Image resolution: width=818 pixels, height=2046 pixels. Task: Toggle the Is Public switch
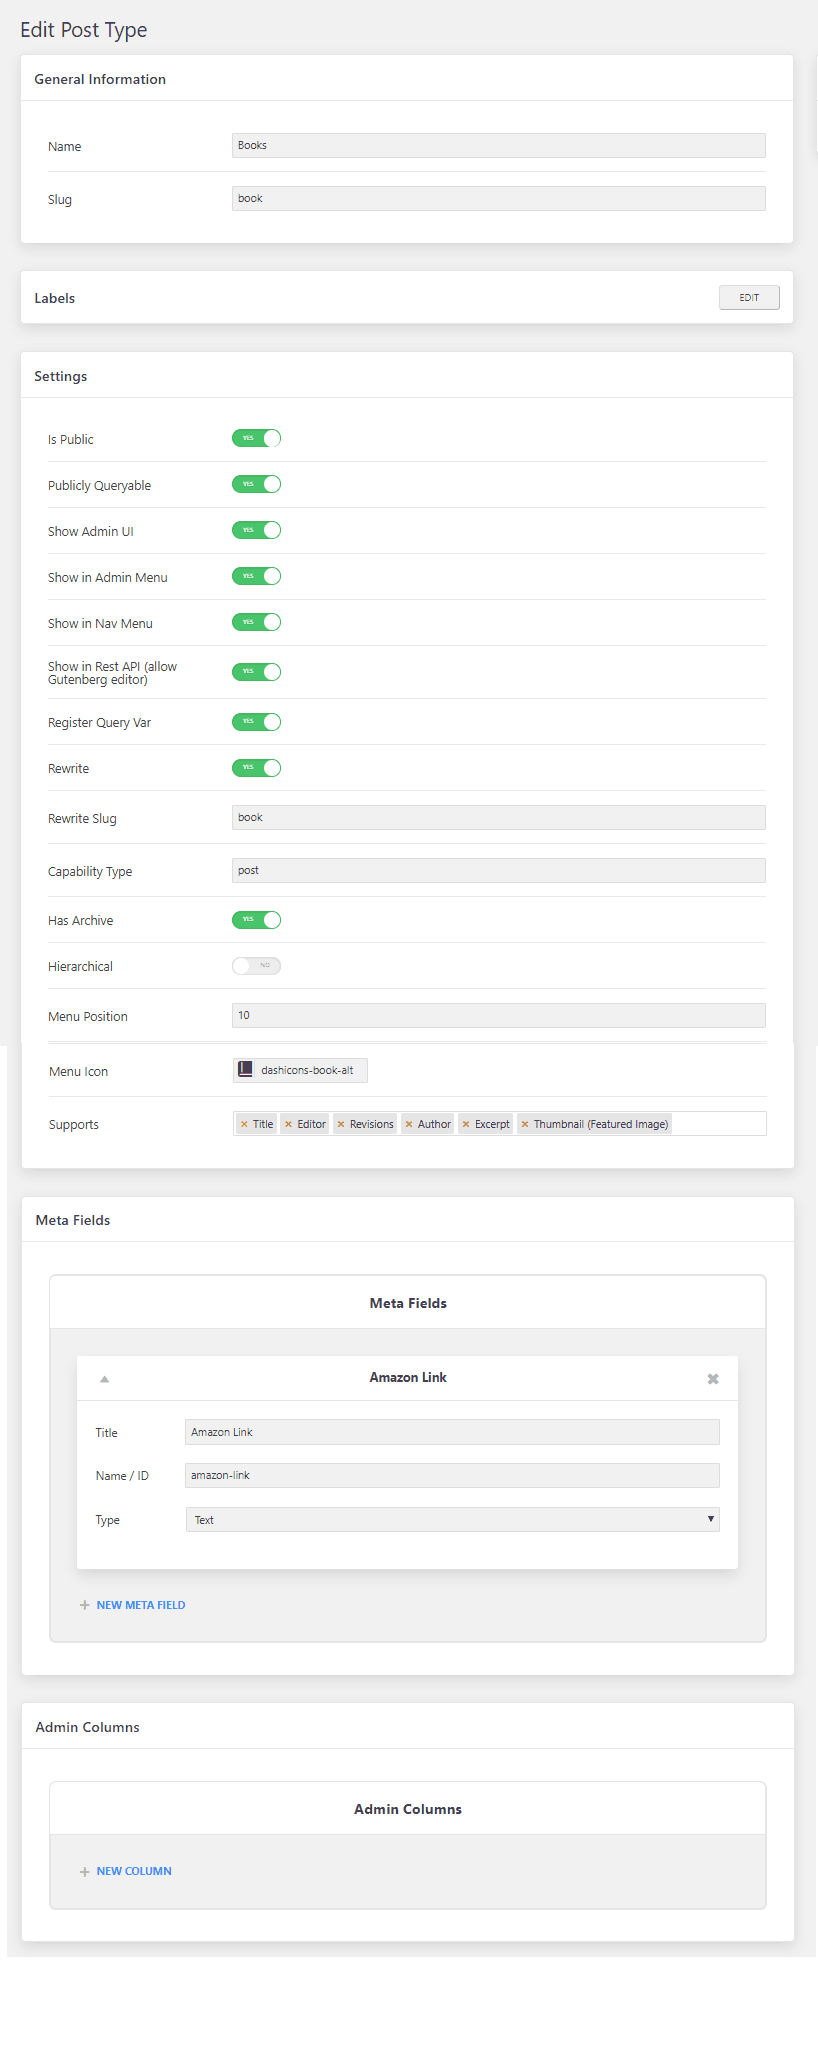[x=257, y=438]
